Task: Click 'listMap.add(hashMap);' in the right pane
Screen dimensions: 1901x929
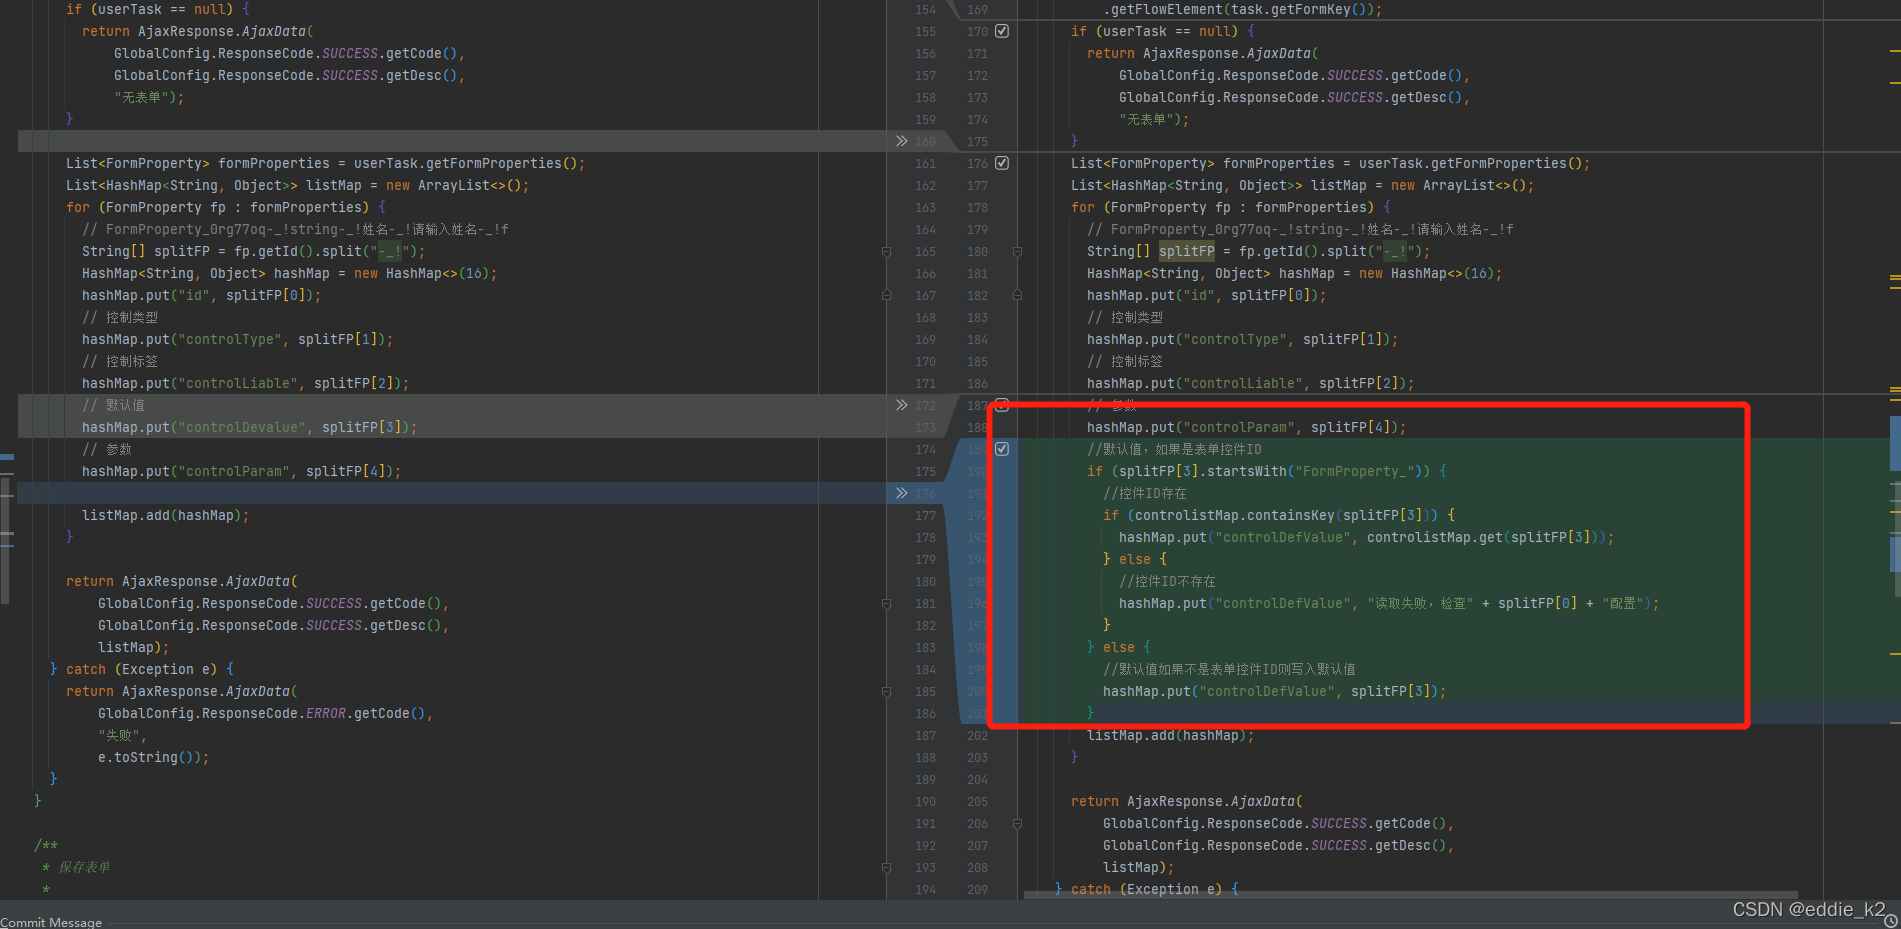Action: 1170,735
